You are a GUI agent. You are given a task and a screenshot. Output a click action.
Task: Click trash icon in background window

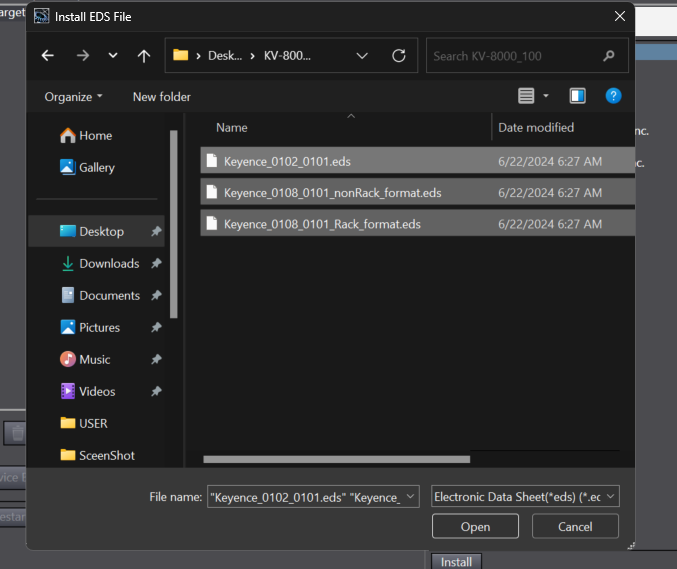(x=17, y=433)
